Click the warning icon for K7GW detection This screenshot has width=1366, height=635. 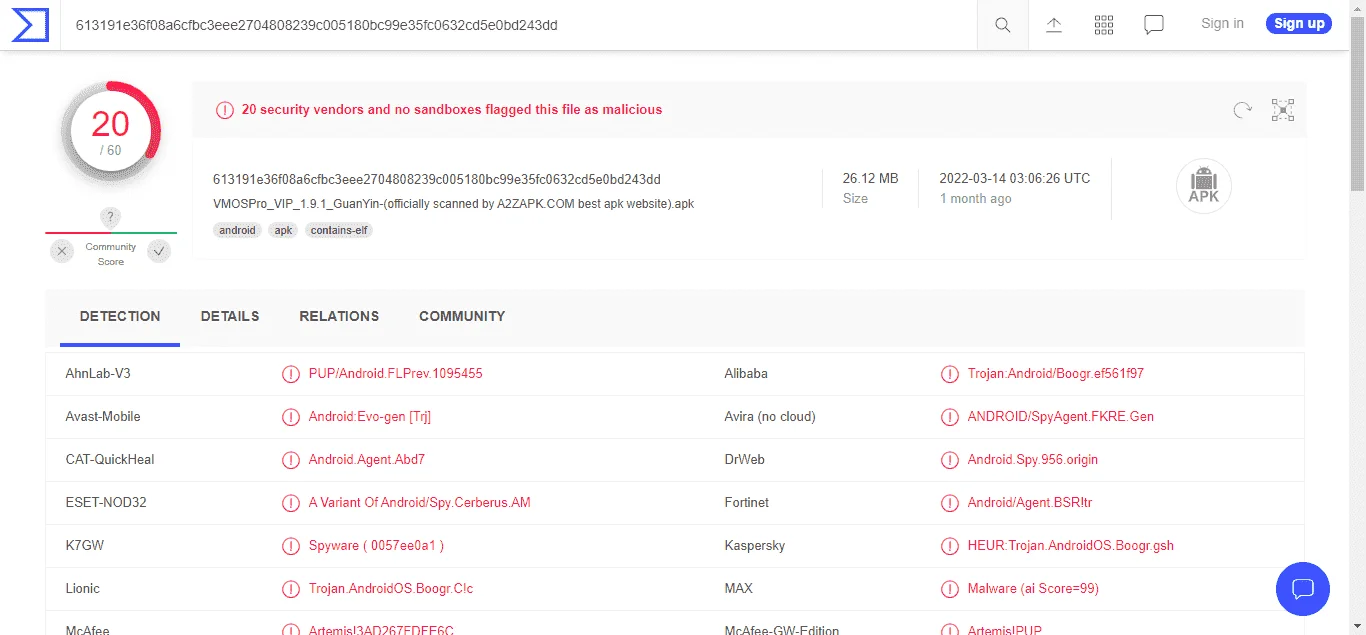point(291,546)
